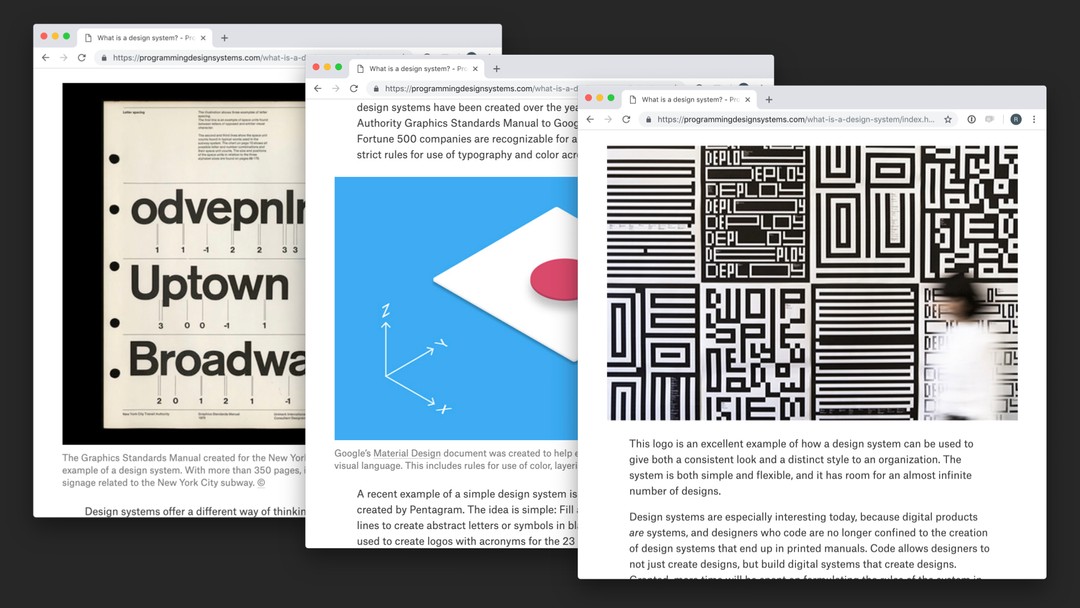The width and height of the screenshot is (1080, 608).
Task: Click the extension icon right of the info icon
Action: (x=991, y=118)
